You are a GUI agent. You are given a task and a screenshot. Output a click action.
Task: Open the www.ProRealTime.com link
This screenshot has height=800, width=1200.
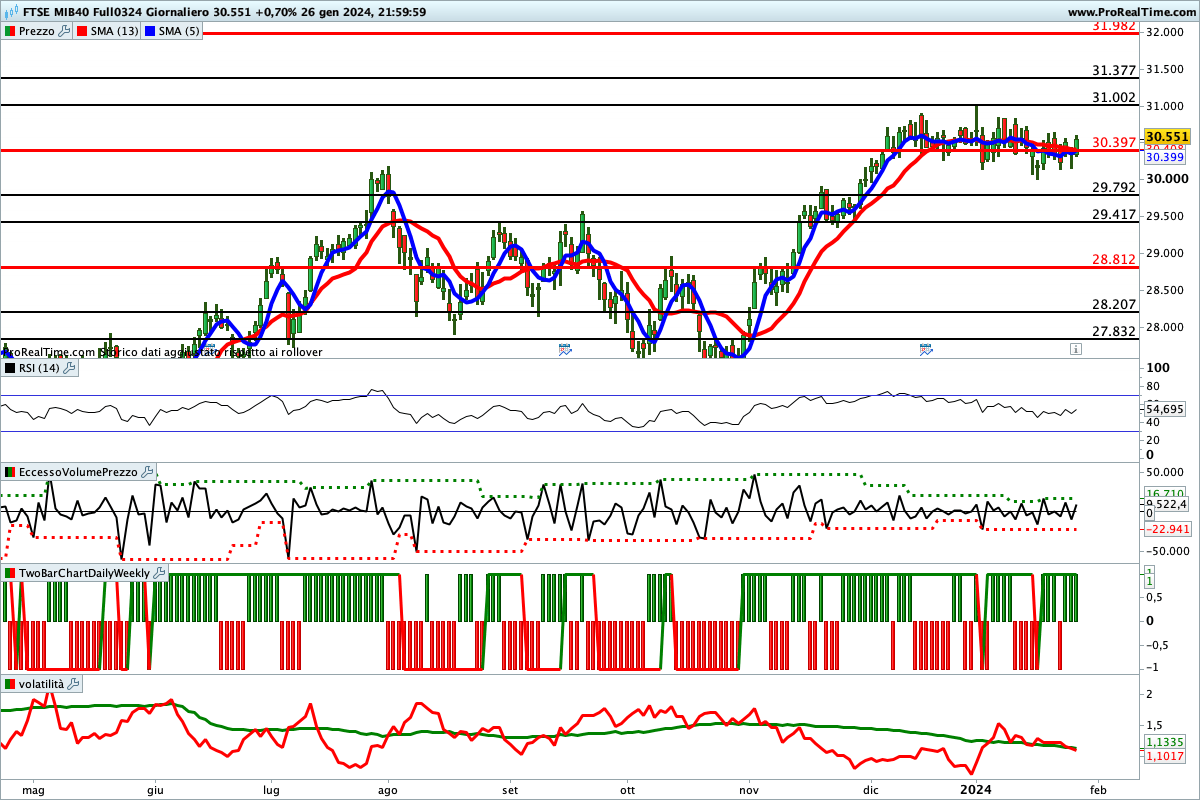1130,12
